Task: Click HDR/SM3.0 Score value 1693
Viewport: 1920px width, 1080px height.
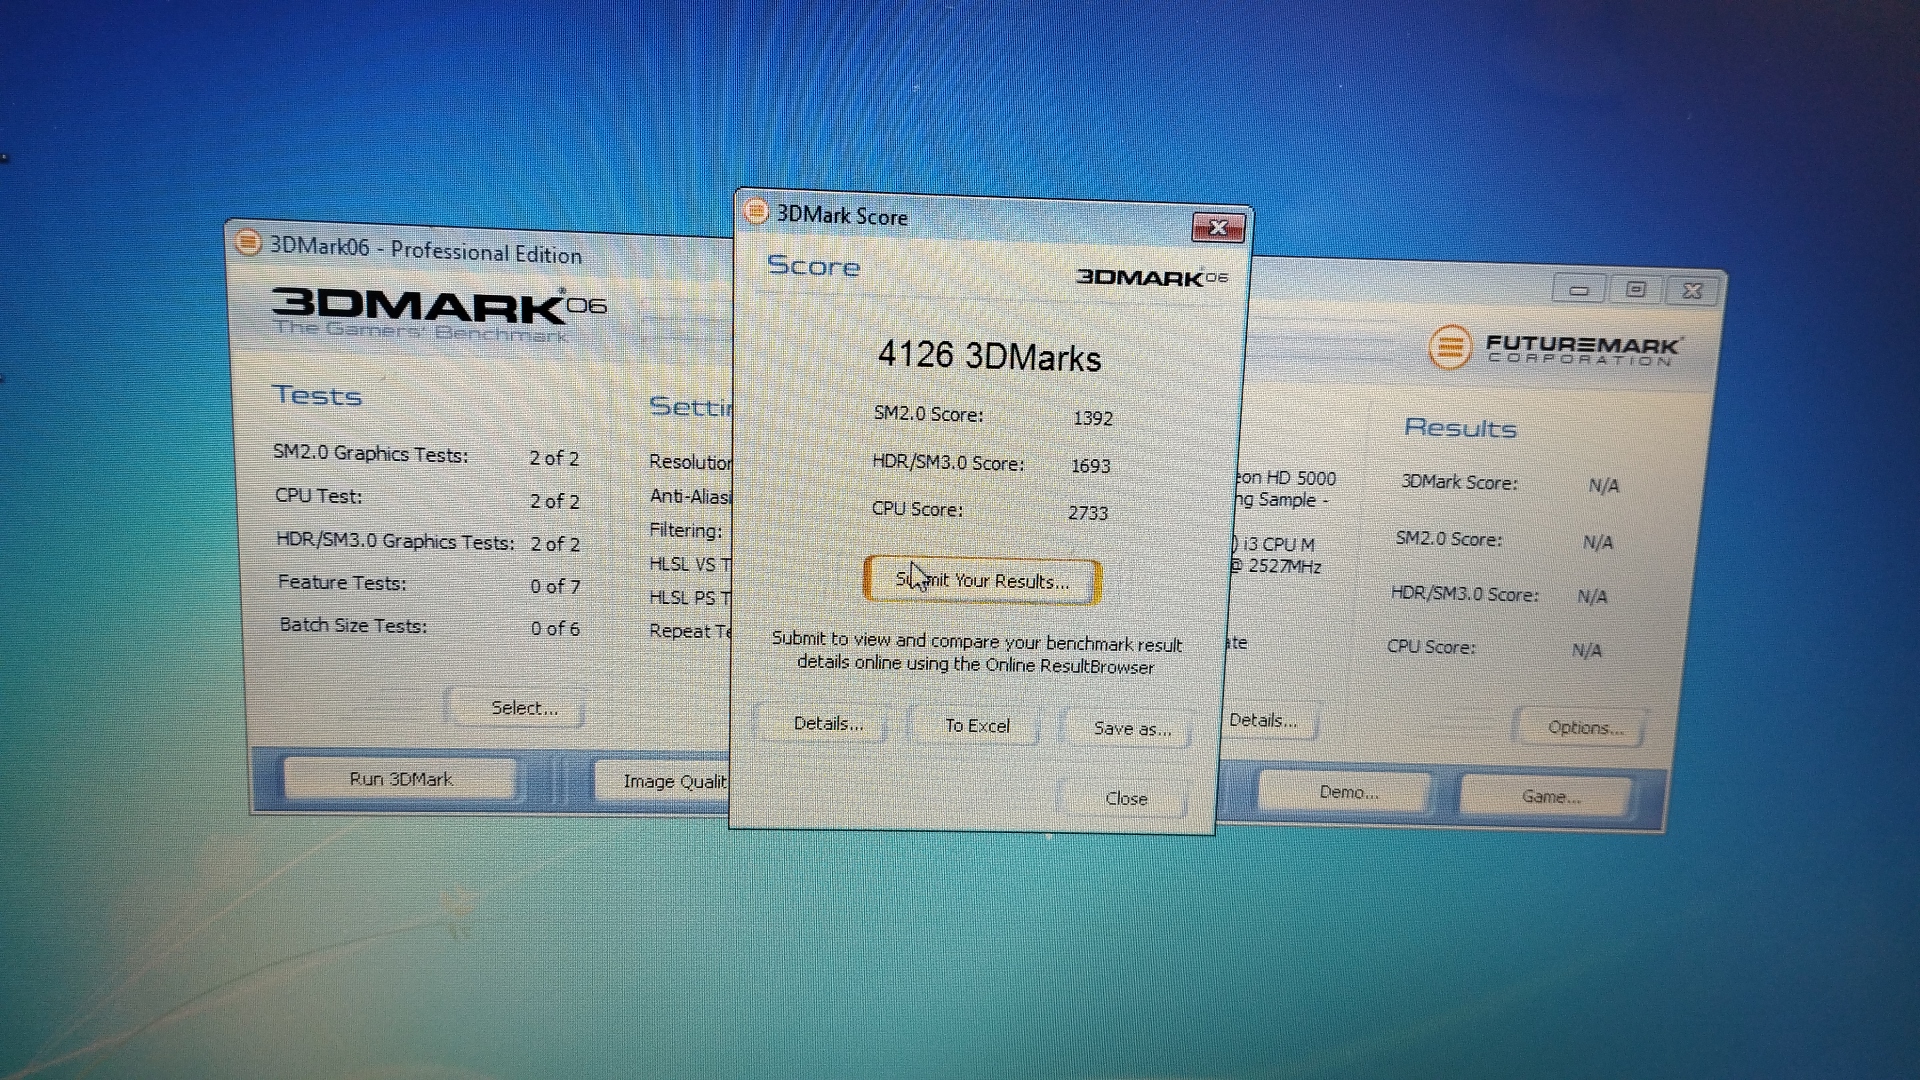Action: tap(1090, 466)
